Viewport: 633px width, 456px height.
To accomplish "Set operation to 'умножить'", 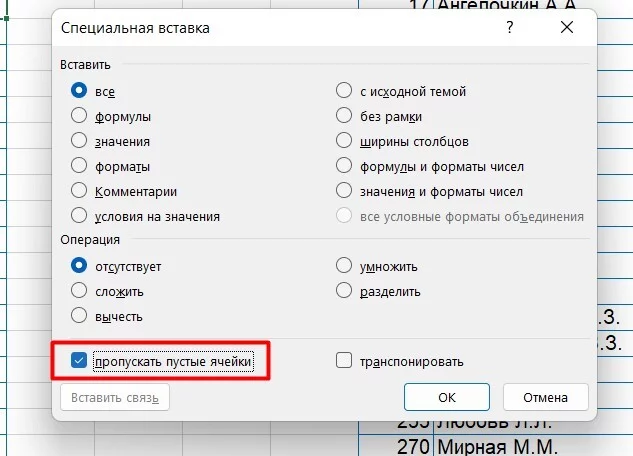I will pos(344,266).
